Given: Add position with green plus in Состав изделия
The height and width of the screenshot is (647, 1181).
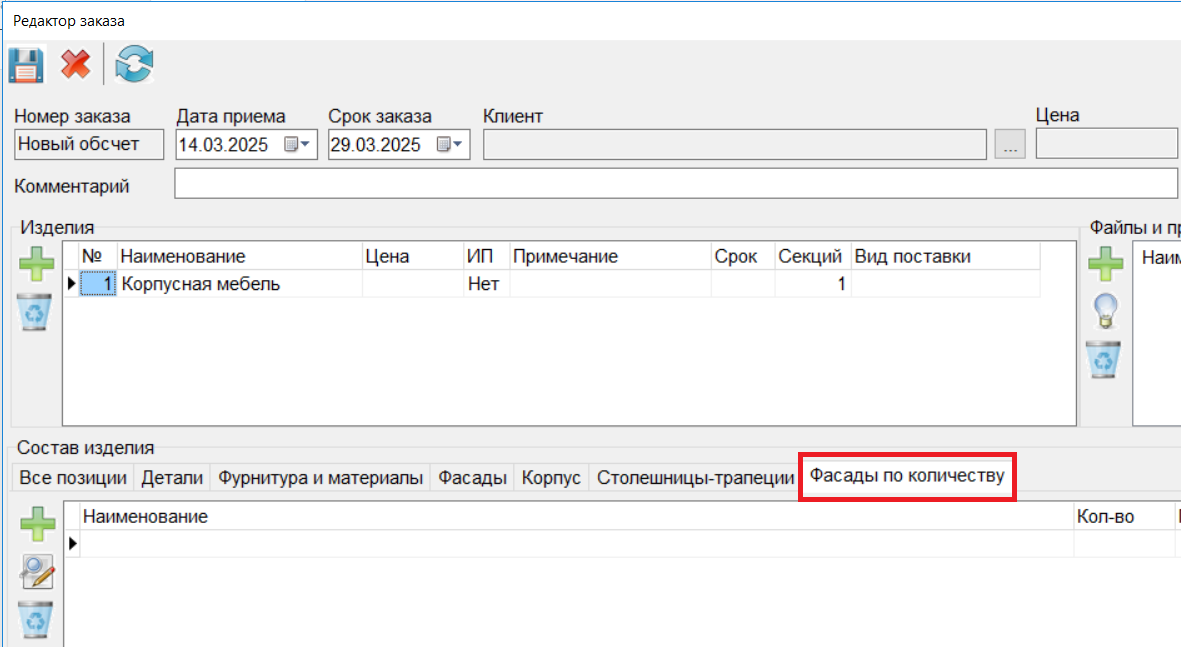Looking at the screenshot, I should click(x=38, y=524).
